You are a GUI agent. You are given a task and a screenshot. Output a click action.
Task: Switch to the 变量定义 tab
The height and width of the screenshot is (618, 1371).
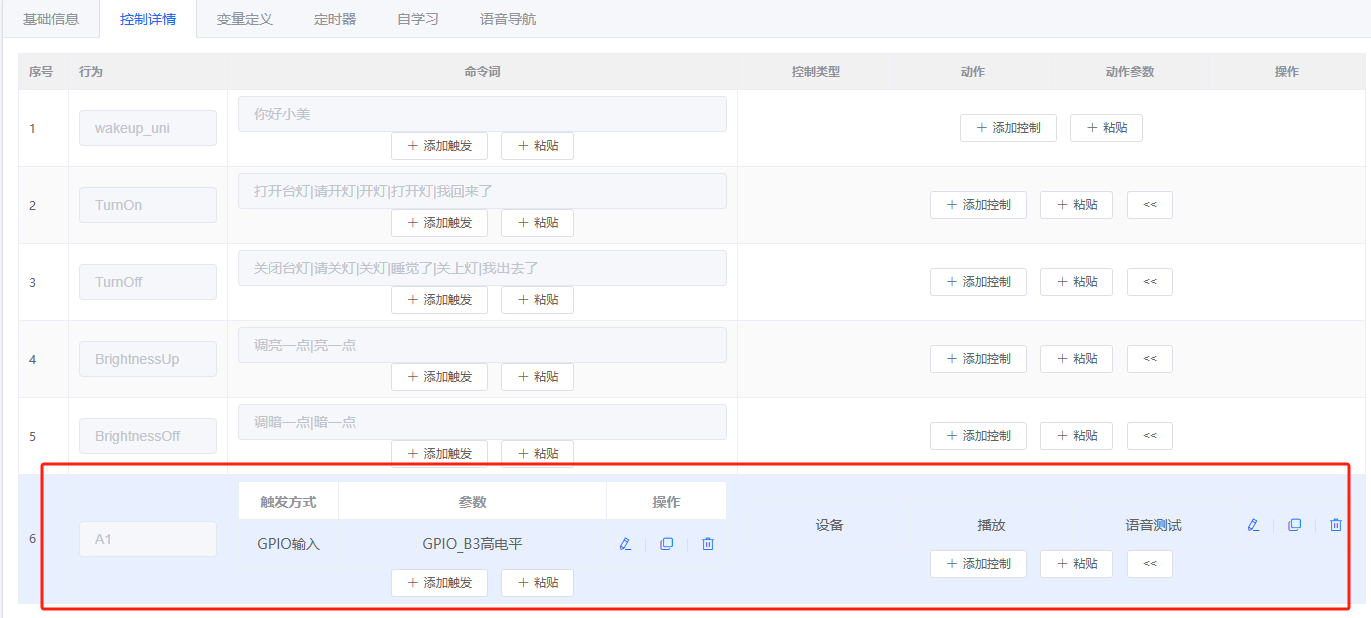point(245,19)
